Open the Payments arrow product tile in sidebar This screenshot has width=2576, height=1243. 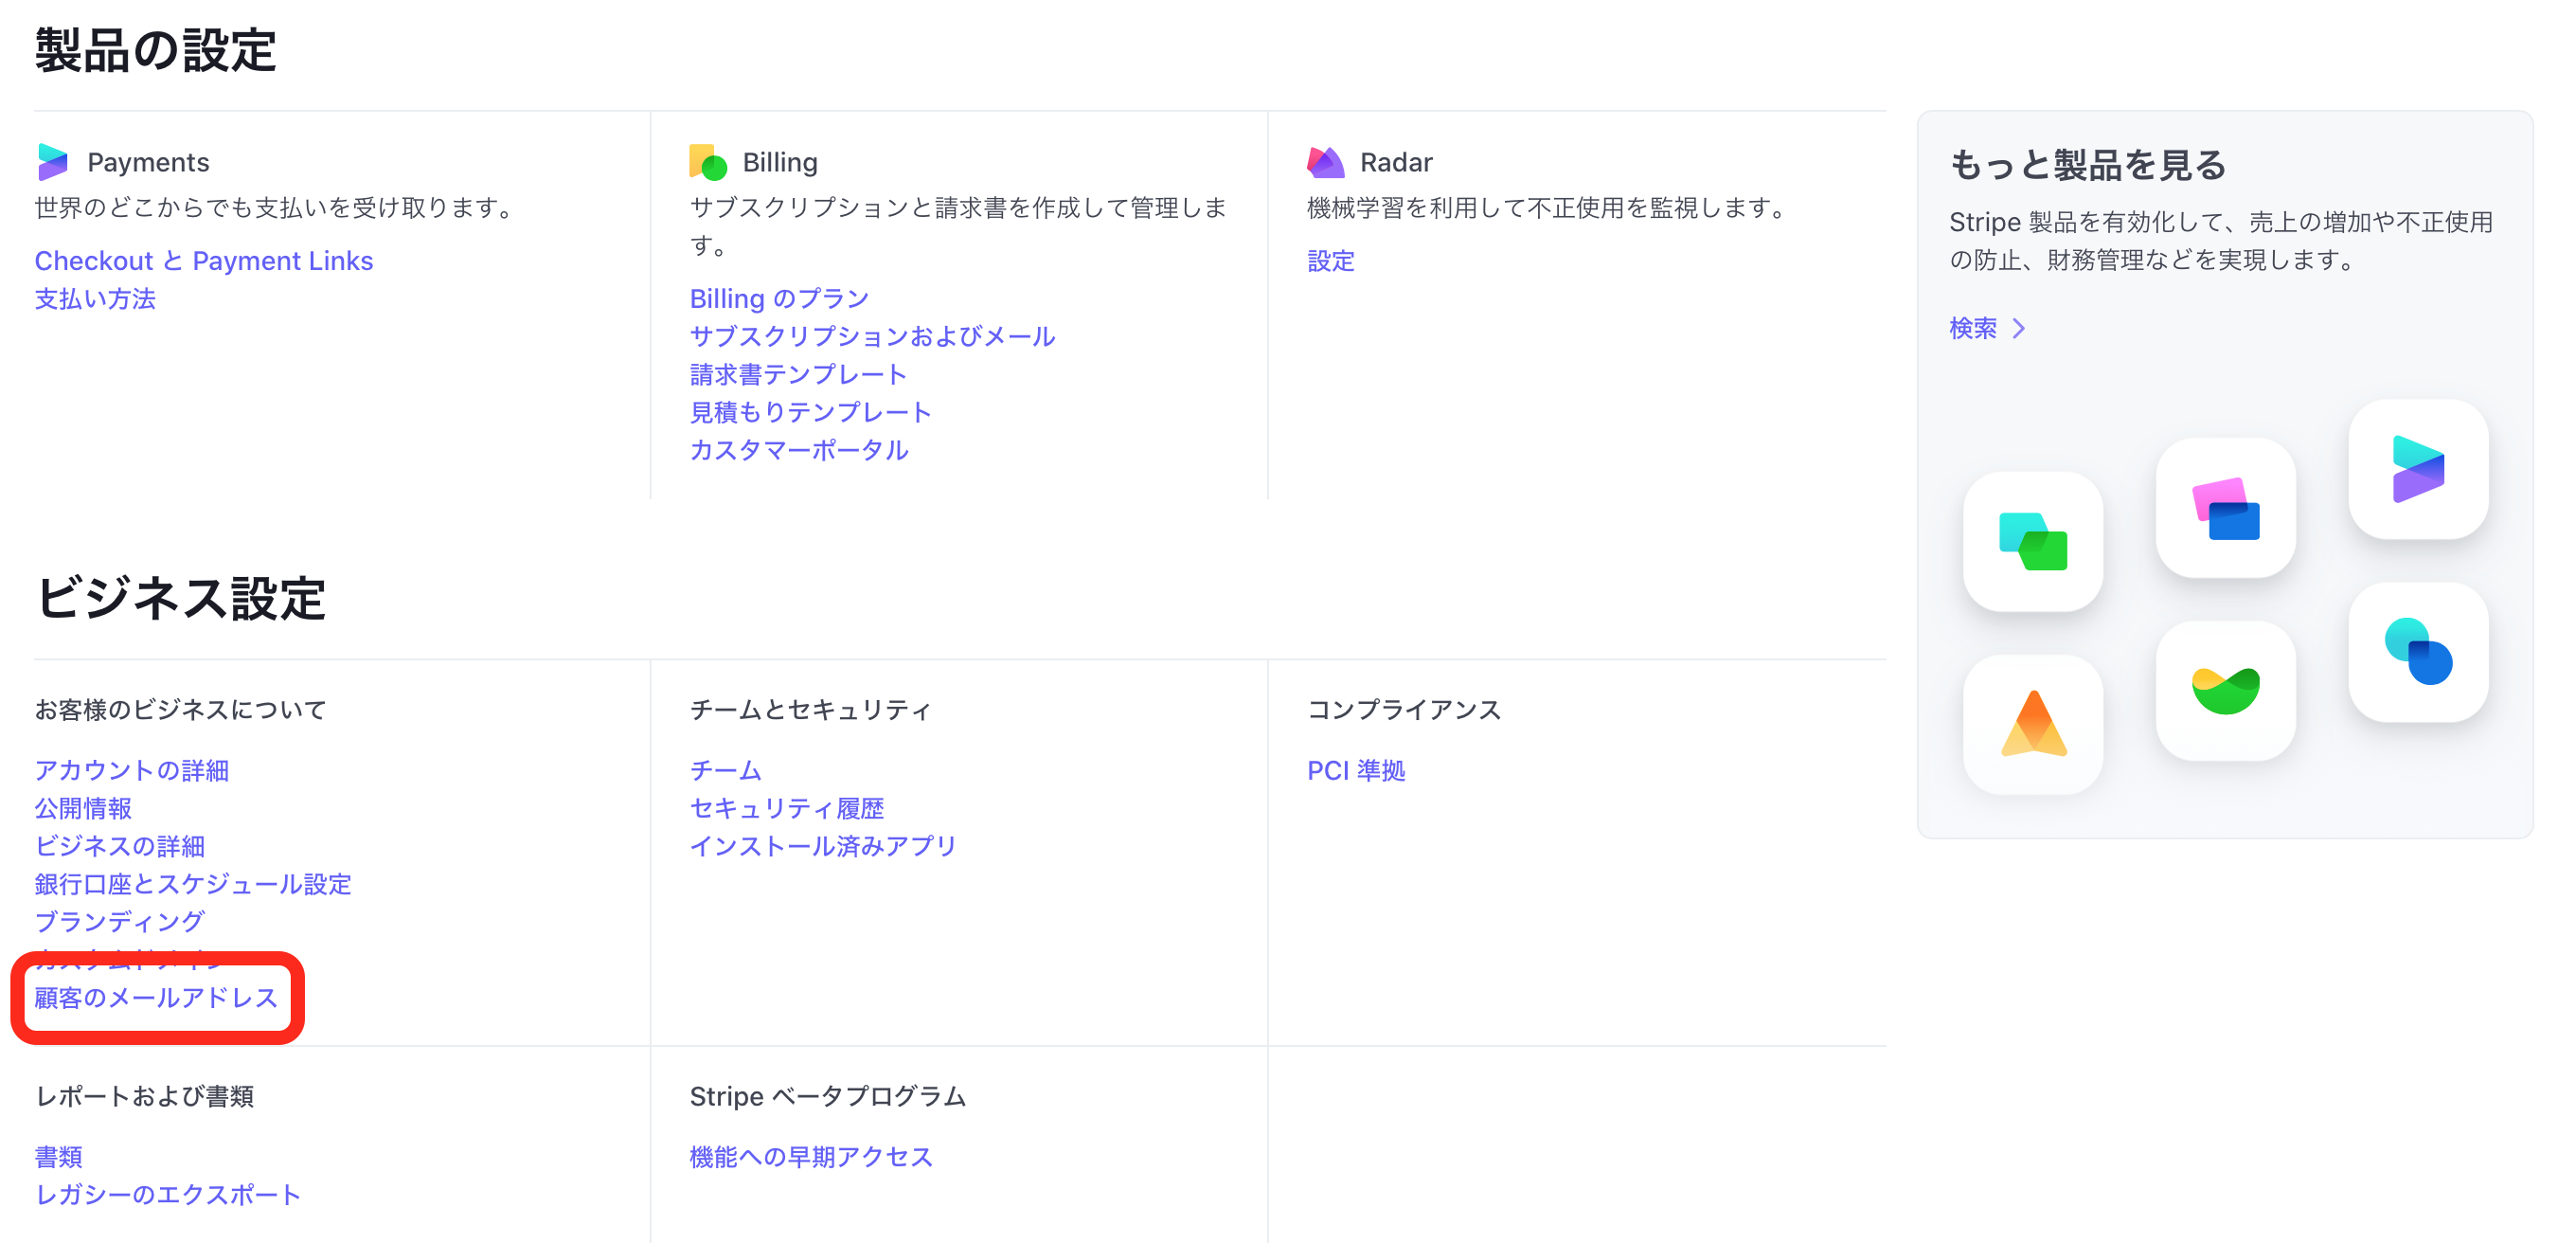point(2418,469)
